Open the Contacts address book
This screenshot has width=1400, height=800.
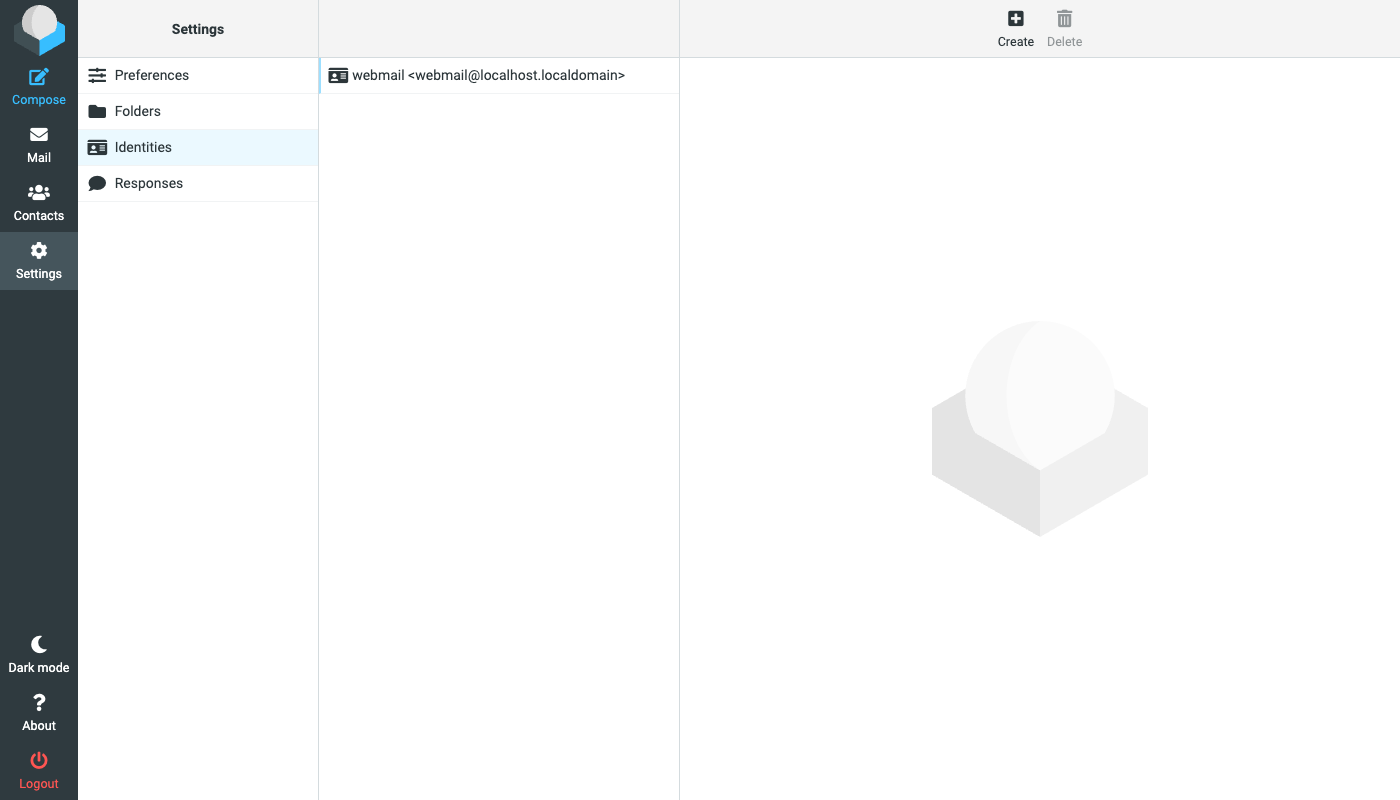click(39, 203)
